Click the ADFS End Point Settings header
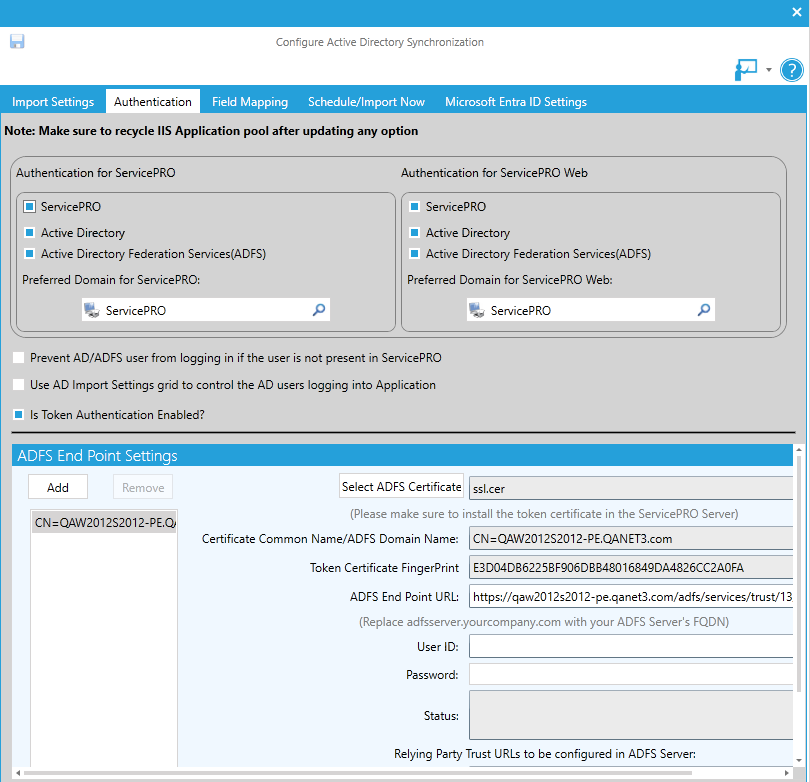Viewport: 810px width, 782px height. click(x=402, y=455)
